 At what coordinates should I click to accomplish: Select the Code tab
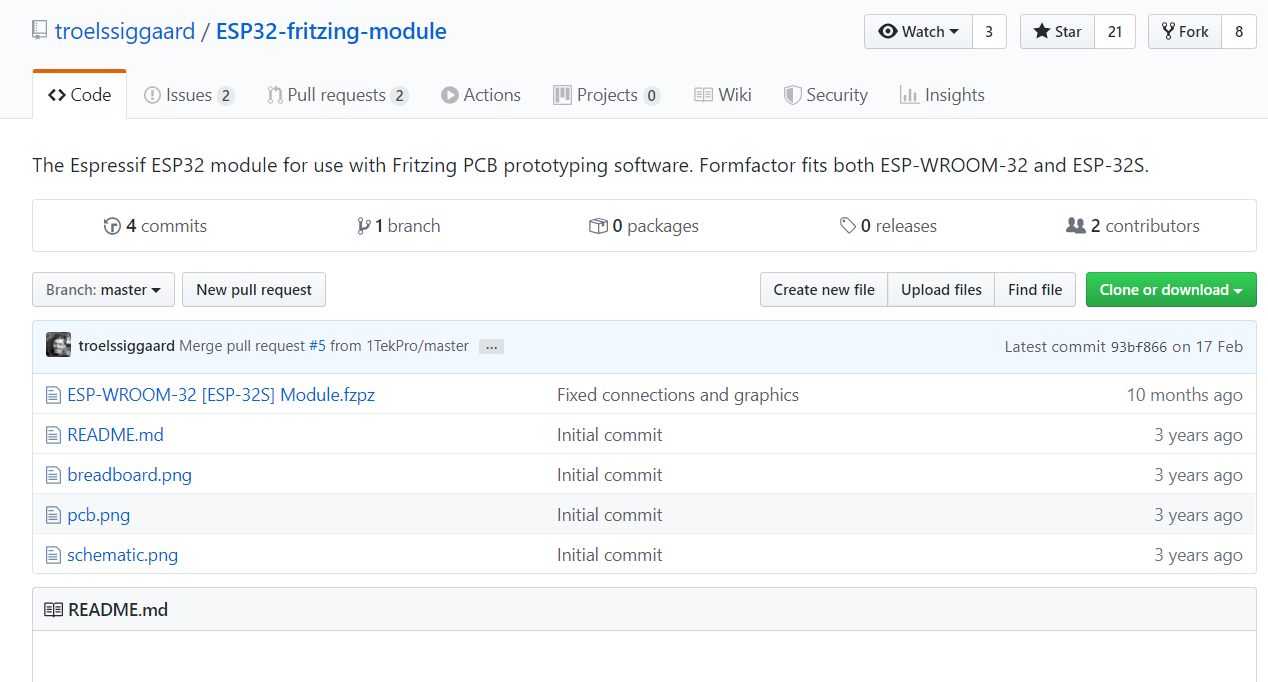80,95
